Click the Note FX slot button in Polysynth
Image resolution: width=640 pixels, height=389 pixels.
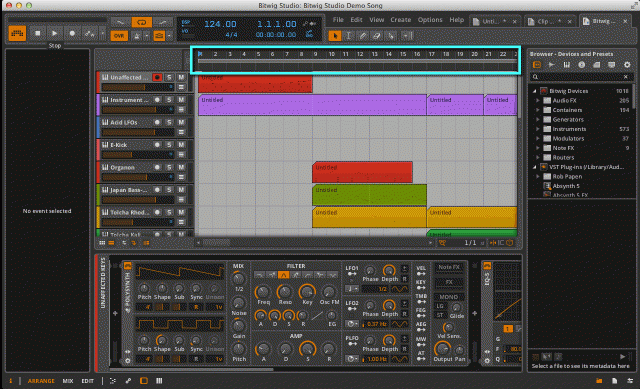pyautogui.click(x=449, y=267)
